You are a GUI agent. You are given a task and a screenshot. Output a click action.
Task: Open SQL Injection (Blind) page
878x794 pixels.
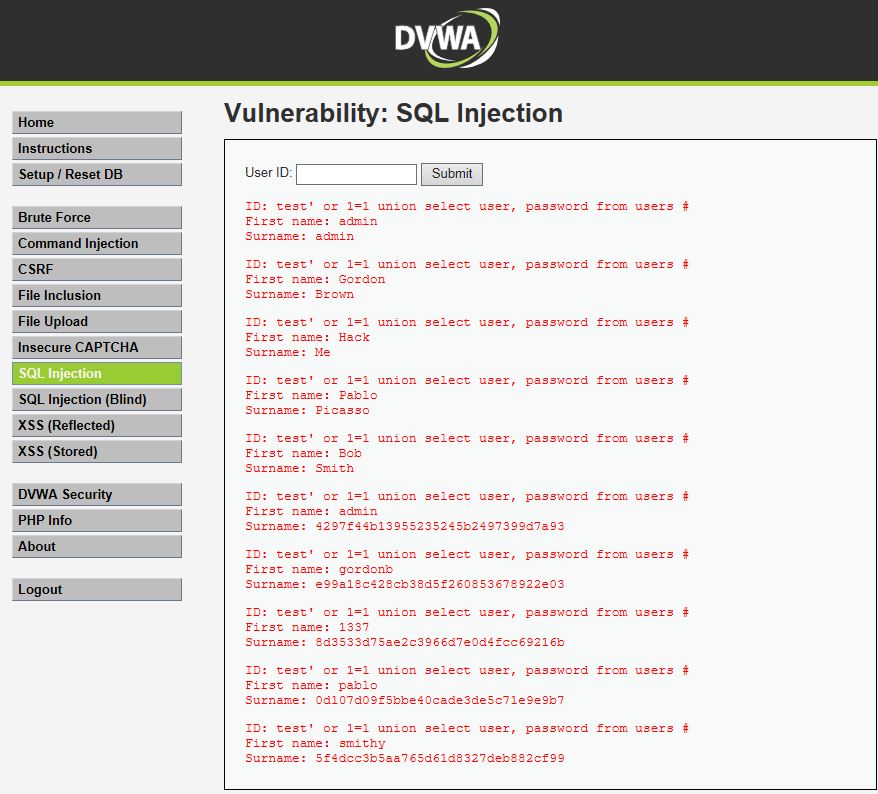97,399
